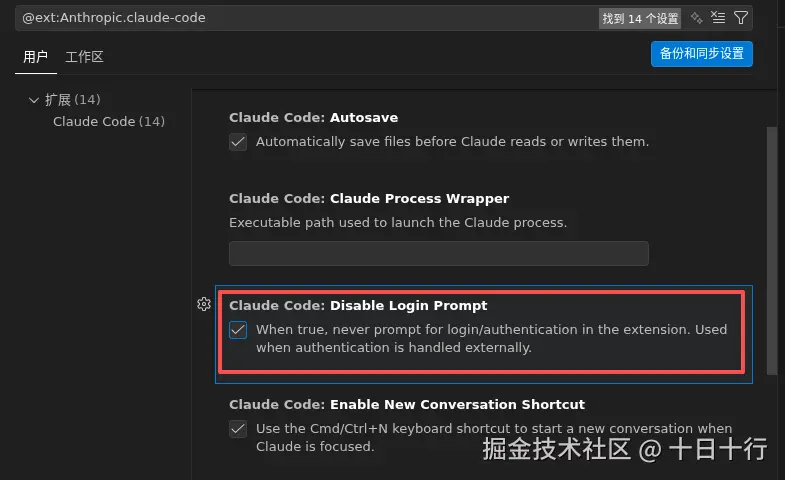The height and width of the screenshot is (480, 785).
Task: Collapse the 扩展 (14) tree node
Action: click(x=34, y=100)
